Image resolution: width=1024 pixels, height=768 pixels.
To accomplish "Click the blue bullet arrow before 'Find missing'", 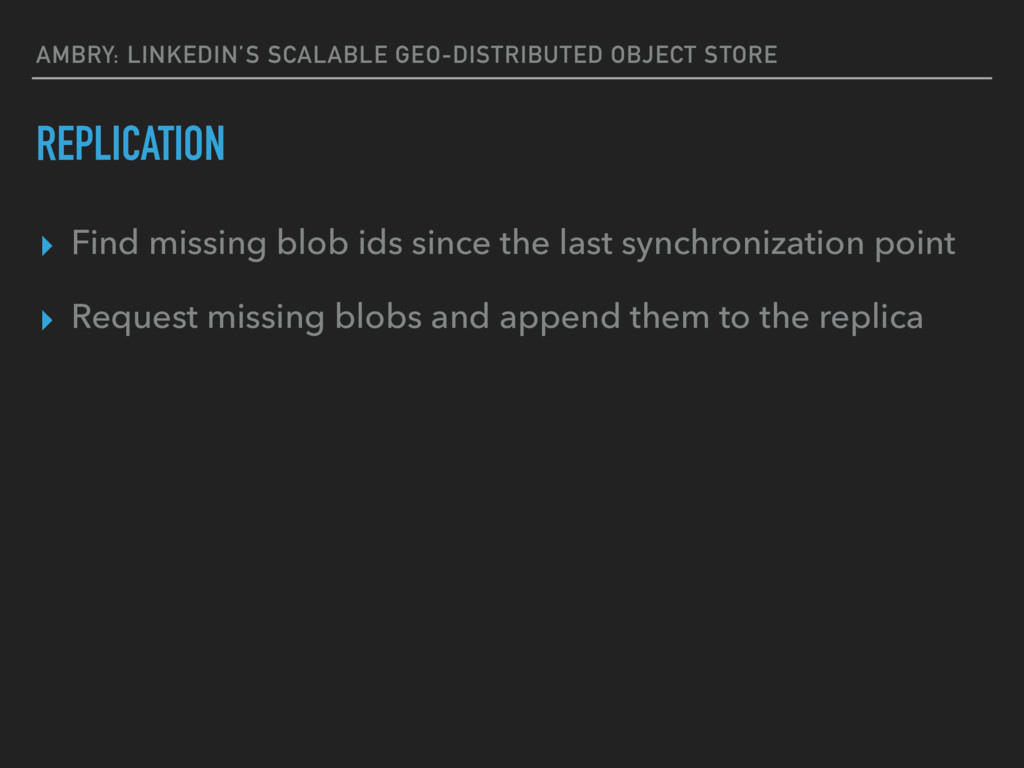I will tap(46, 246).
